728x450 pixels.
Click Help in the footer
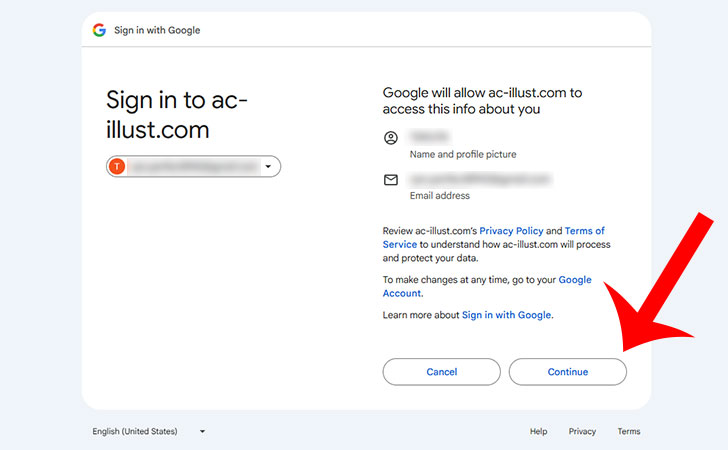[538, 431]
